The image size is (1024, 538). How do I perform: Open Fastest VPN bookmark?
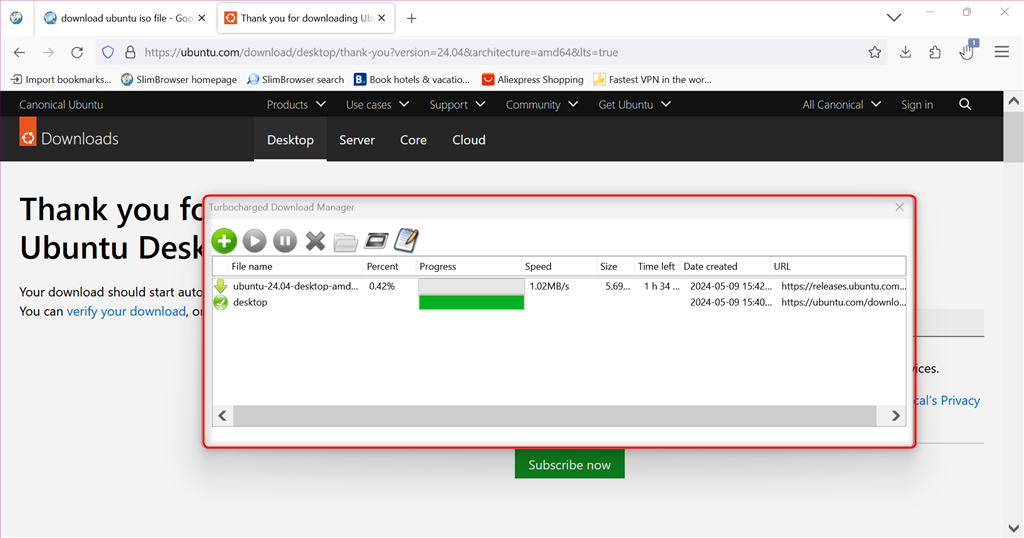click(x=652, y=80)
